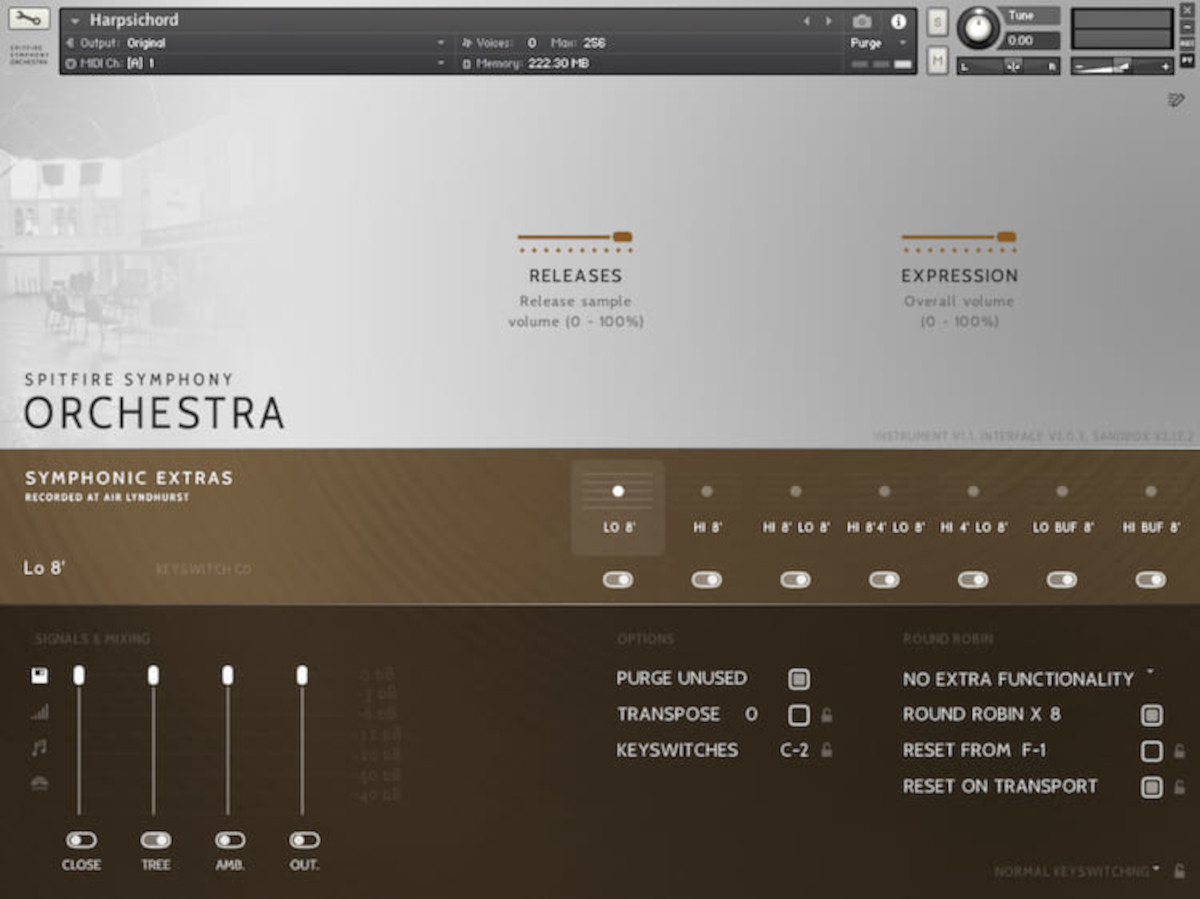Enable the Reset From F-1 checkbox
1200x899 pixels.
pyautogui.click(x=1152, y=751)
